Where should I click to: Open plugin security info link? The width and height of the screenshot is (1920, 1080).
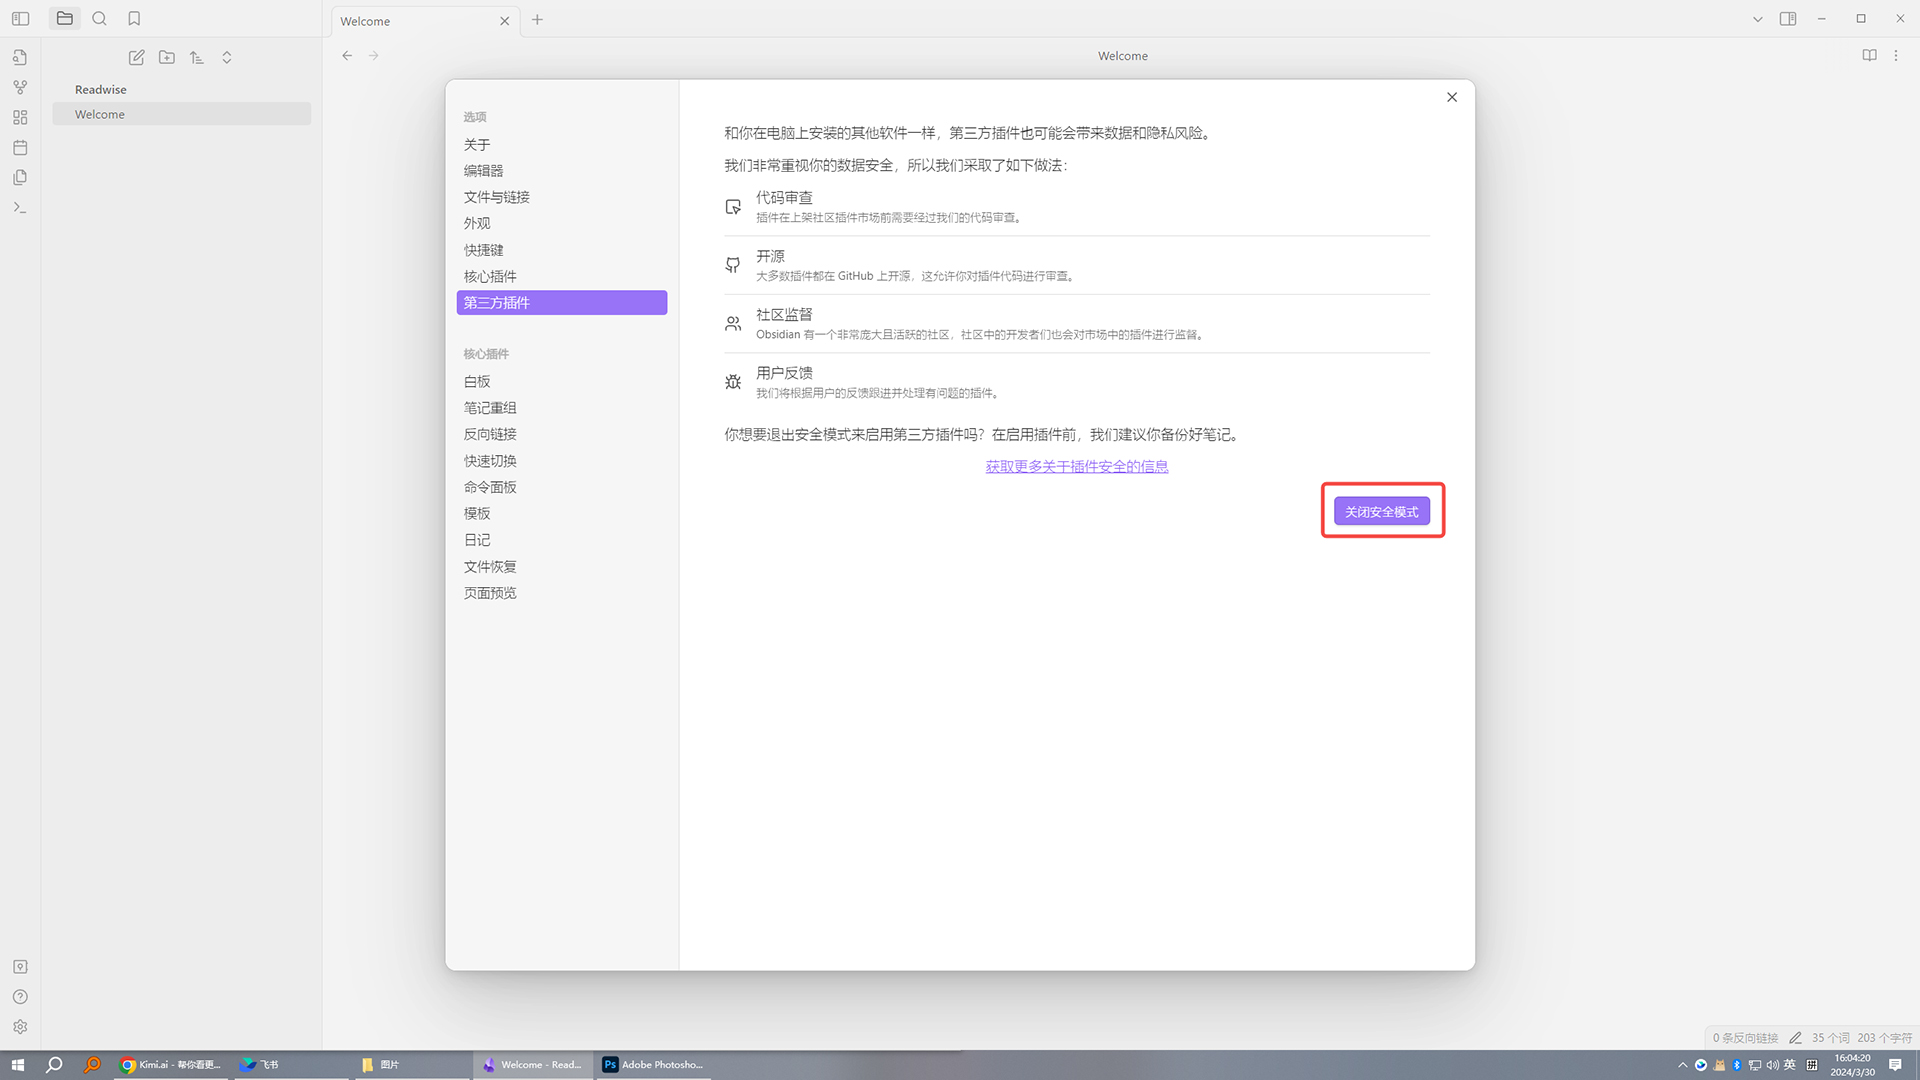pos(1076,466)
